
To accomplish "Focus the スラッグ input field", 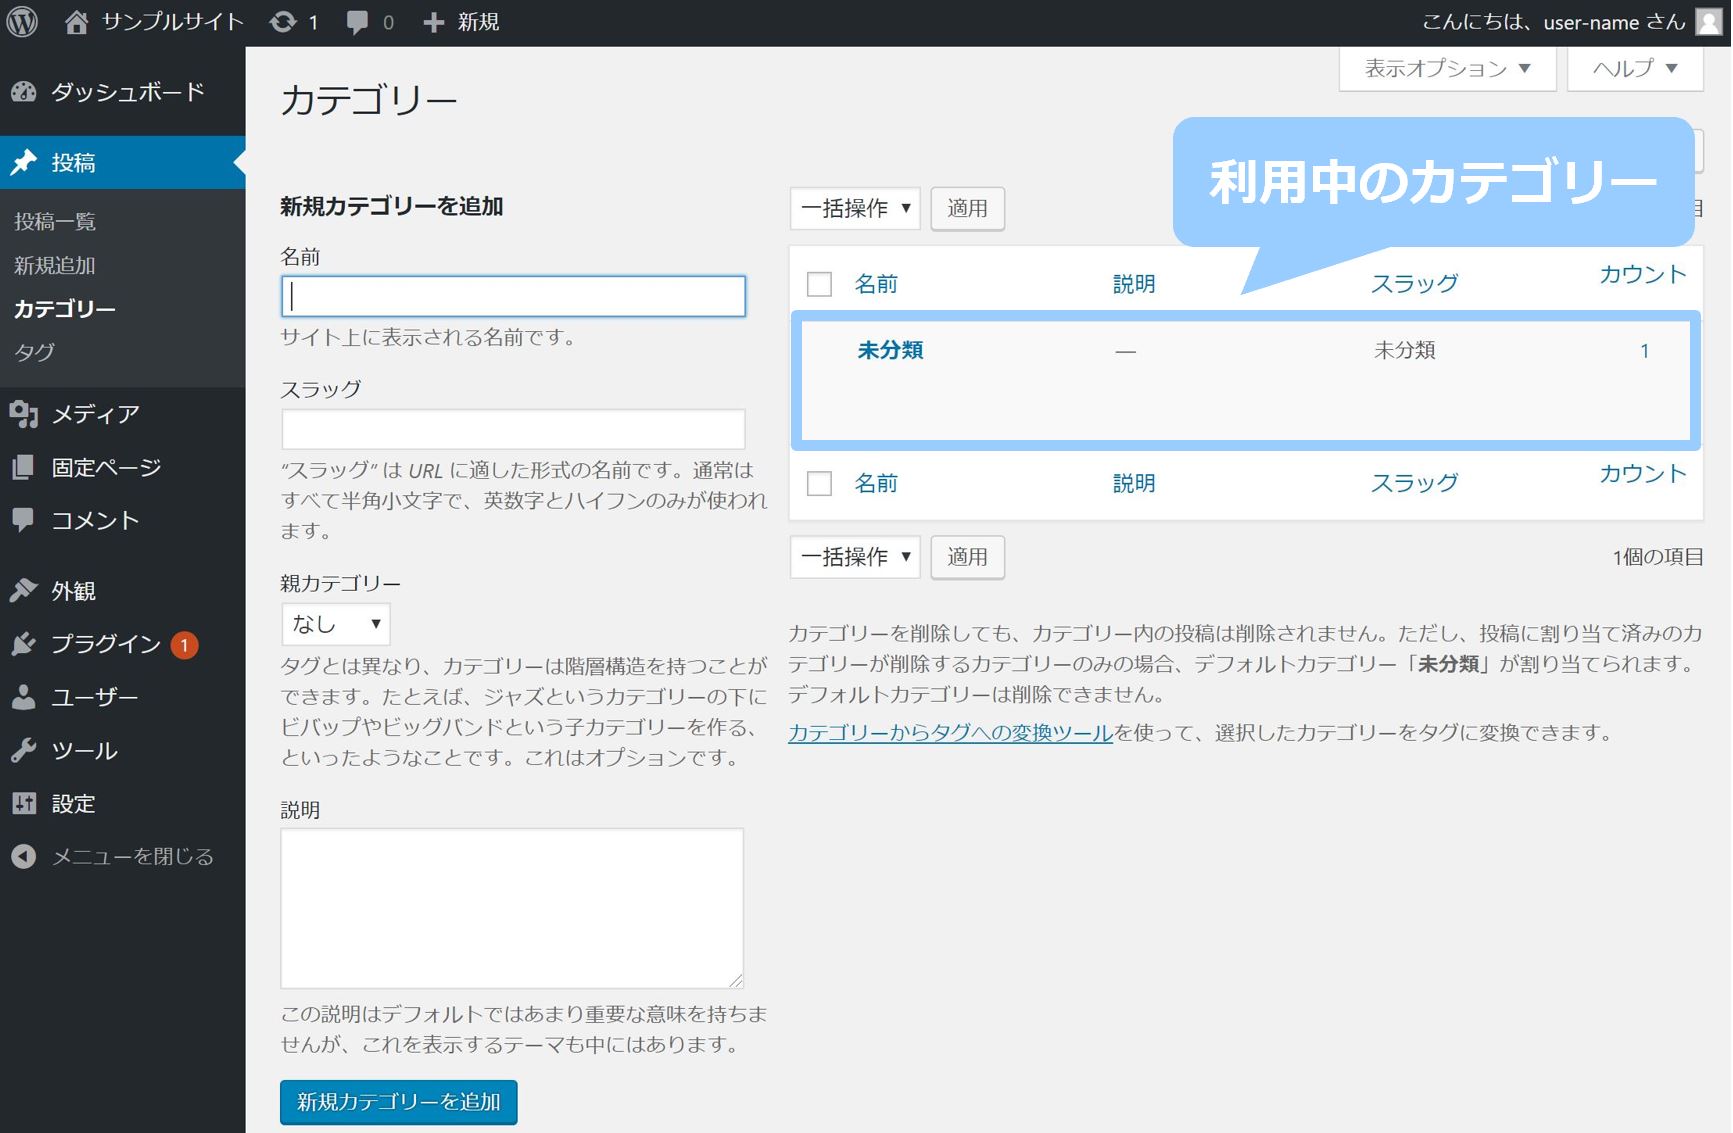I will coord(513,429).
